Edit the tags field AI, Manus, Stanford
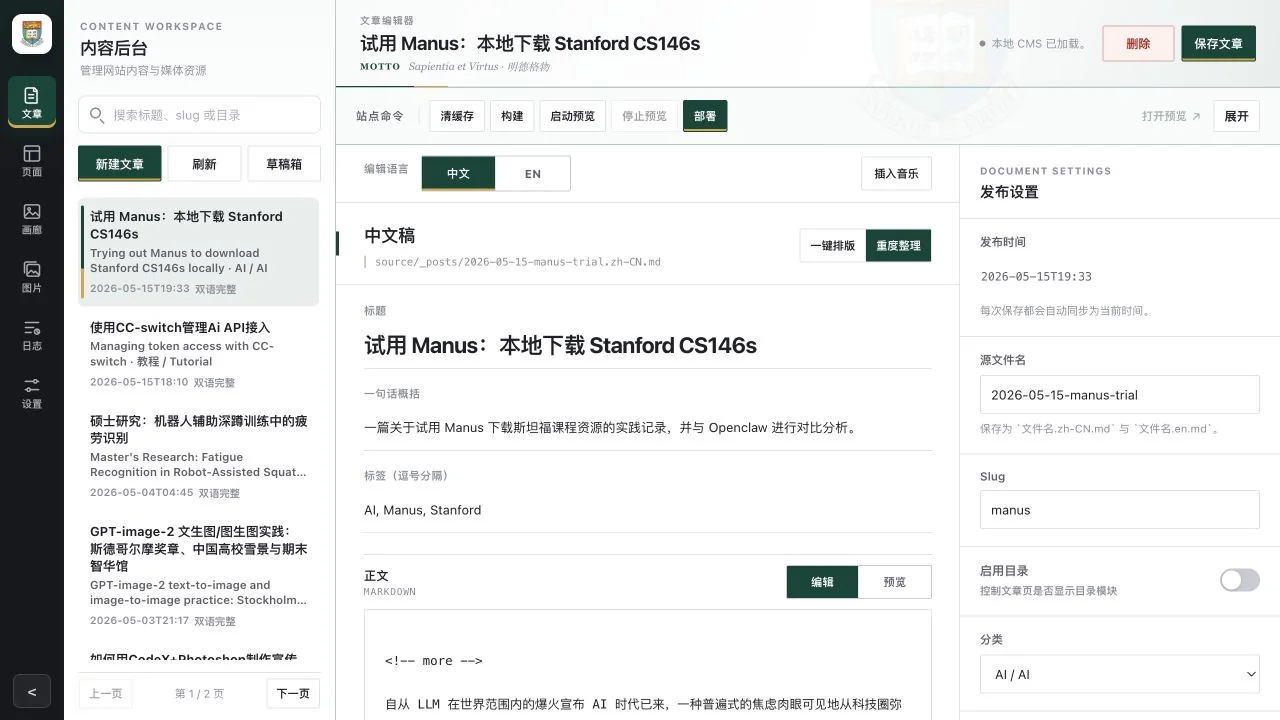This screenshot has width=1280, height=720. click(x=647, y=510)
